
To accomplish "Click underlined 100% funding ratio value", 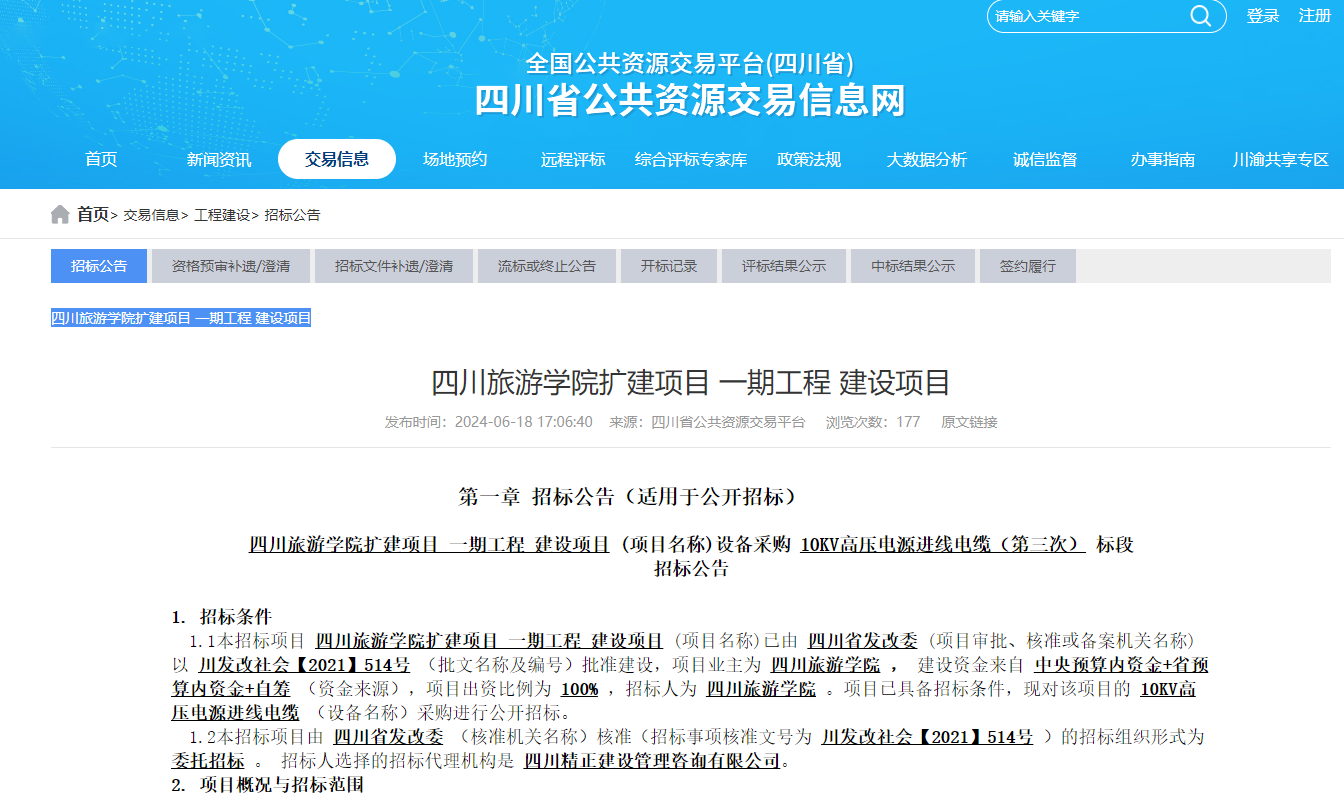I will click(579, 689).
